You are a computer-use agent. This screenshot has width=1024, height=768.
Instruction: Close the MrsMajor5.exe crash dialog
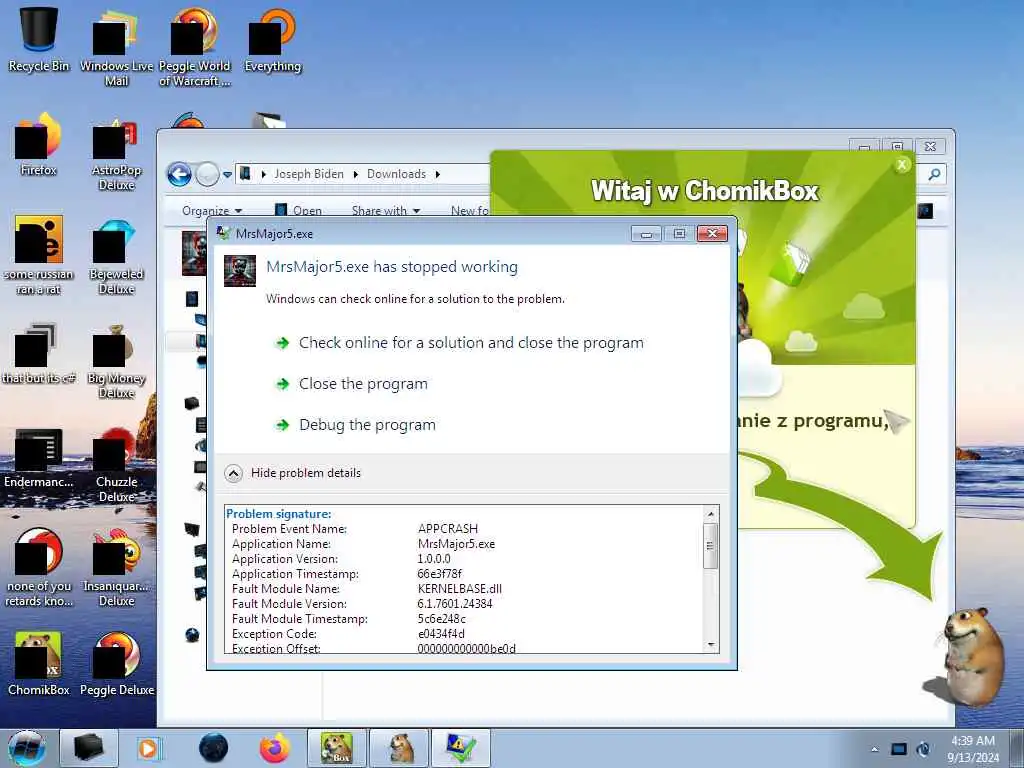[x=712, y=233]
